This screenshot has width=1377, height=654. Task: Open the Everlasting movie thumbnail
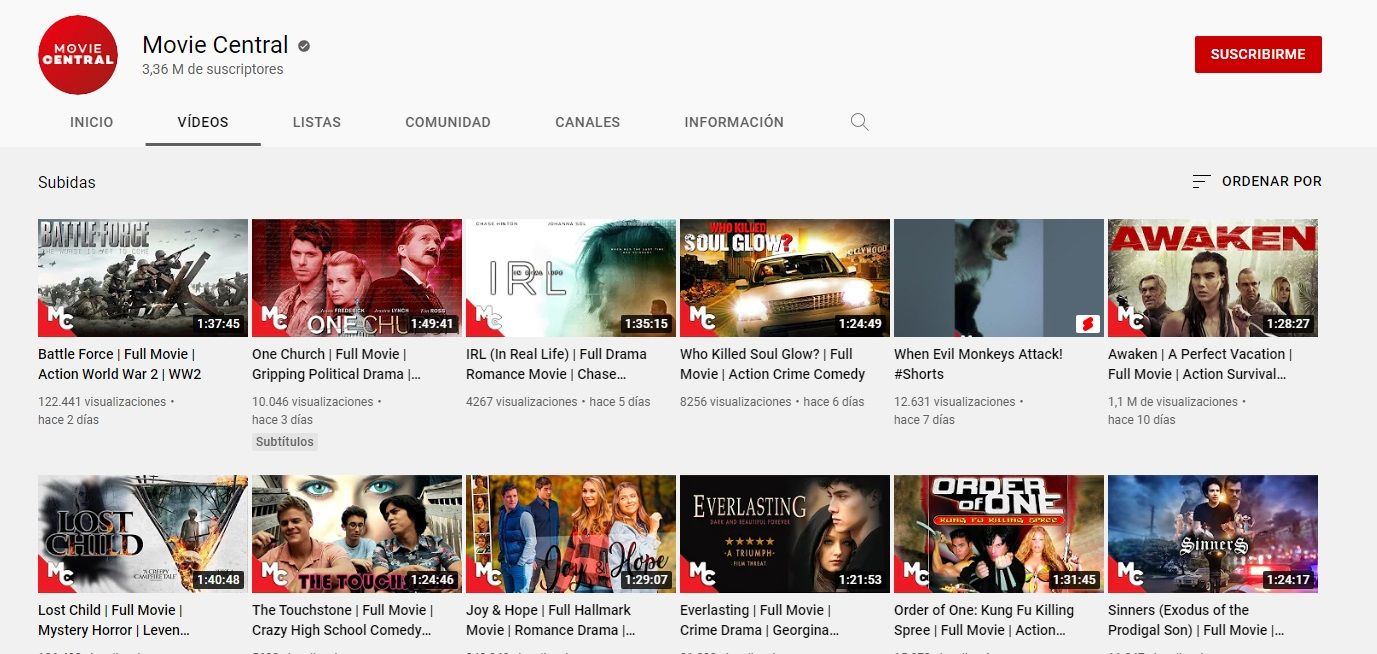(x=785, y=534)
